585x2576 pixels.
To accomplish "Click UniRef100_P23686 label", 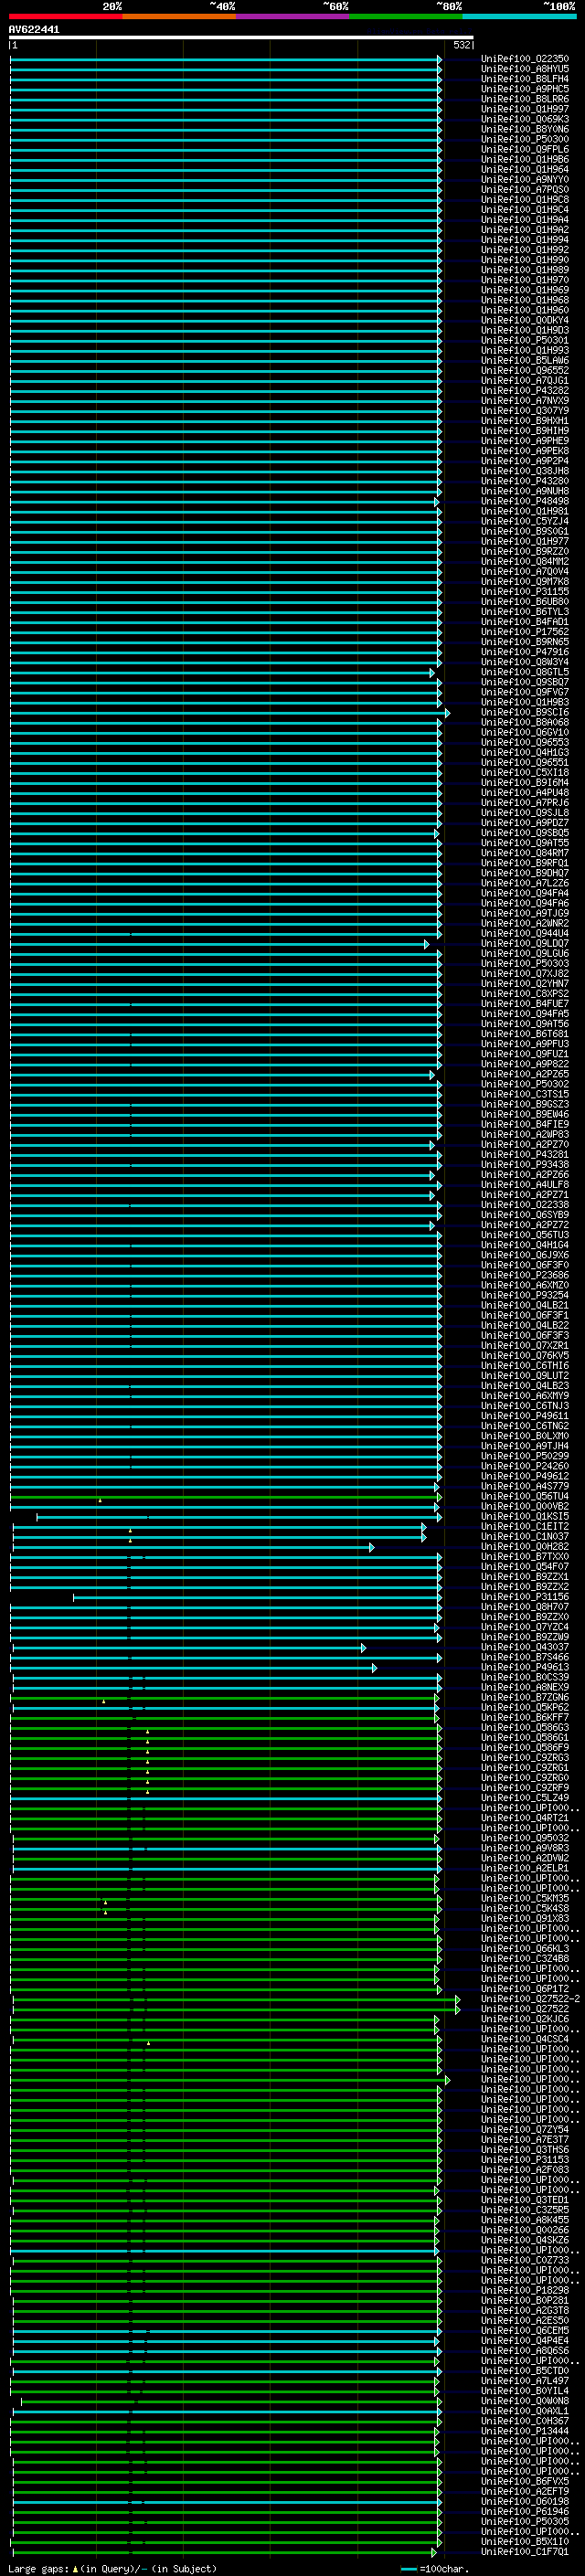I will tap(525, 1275).
